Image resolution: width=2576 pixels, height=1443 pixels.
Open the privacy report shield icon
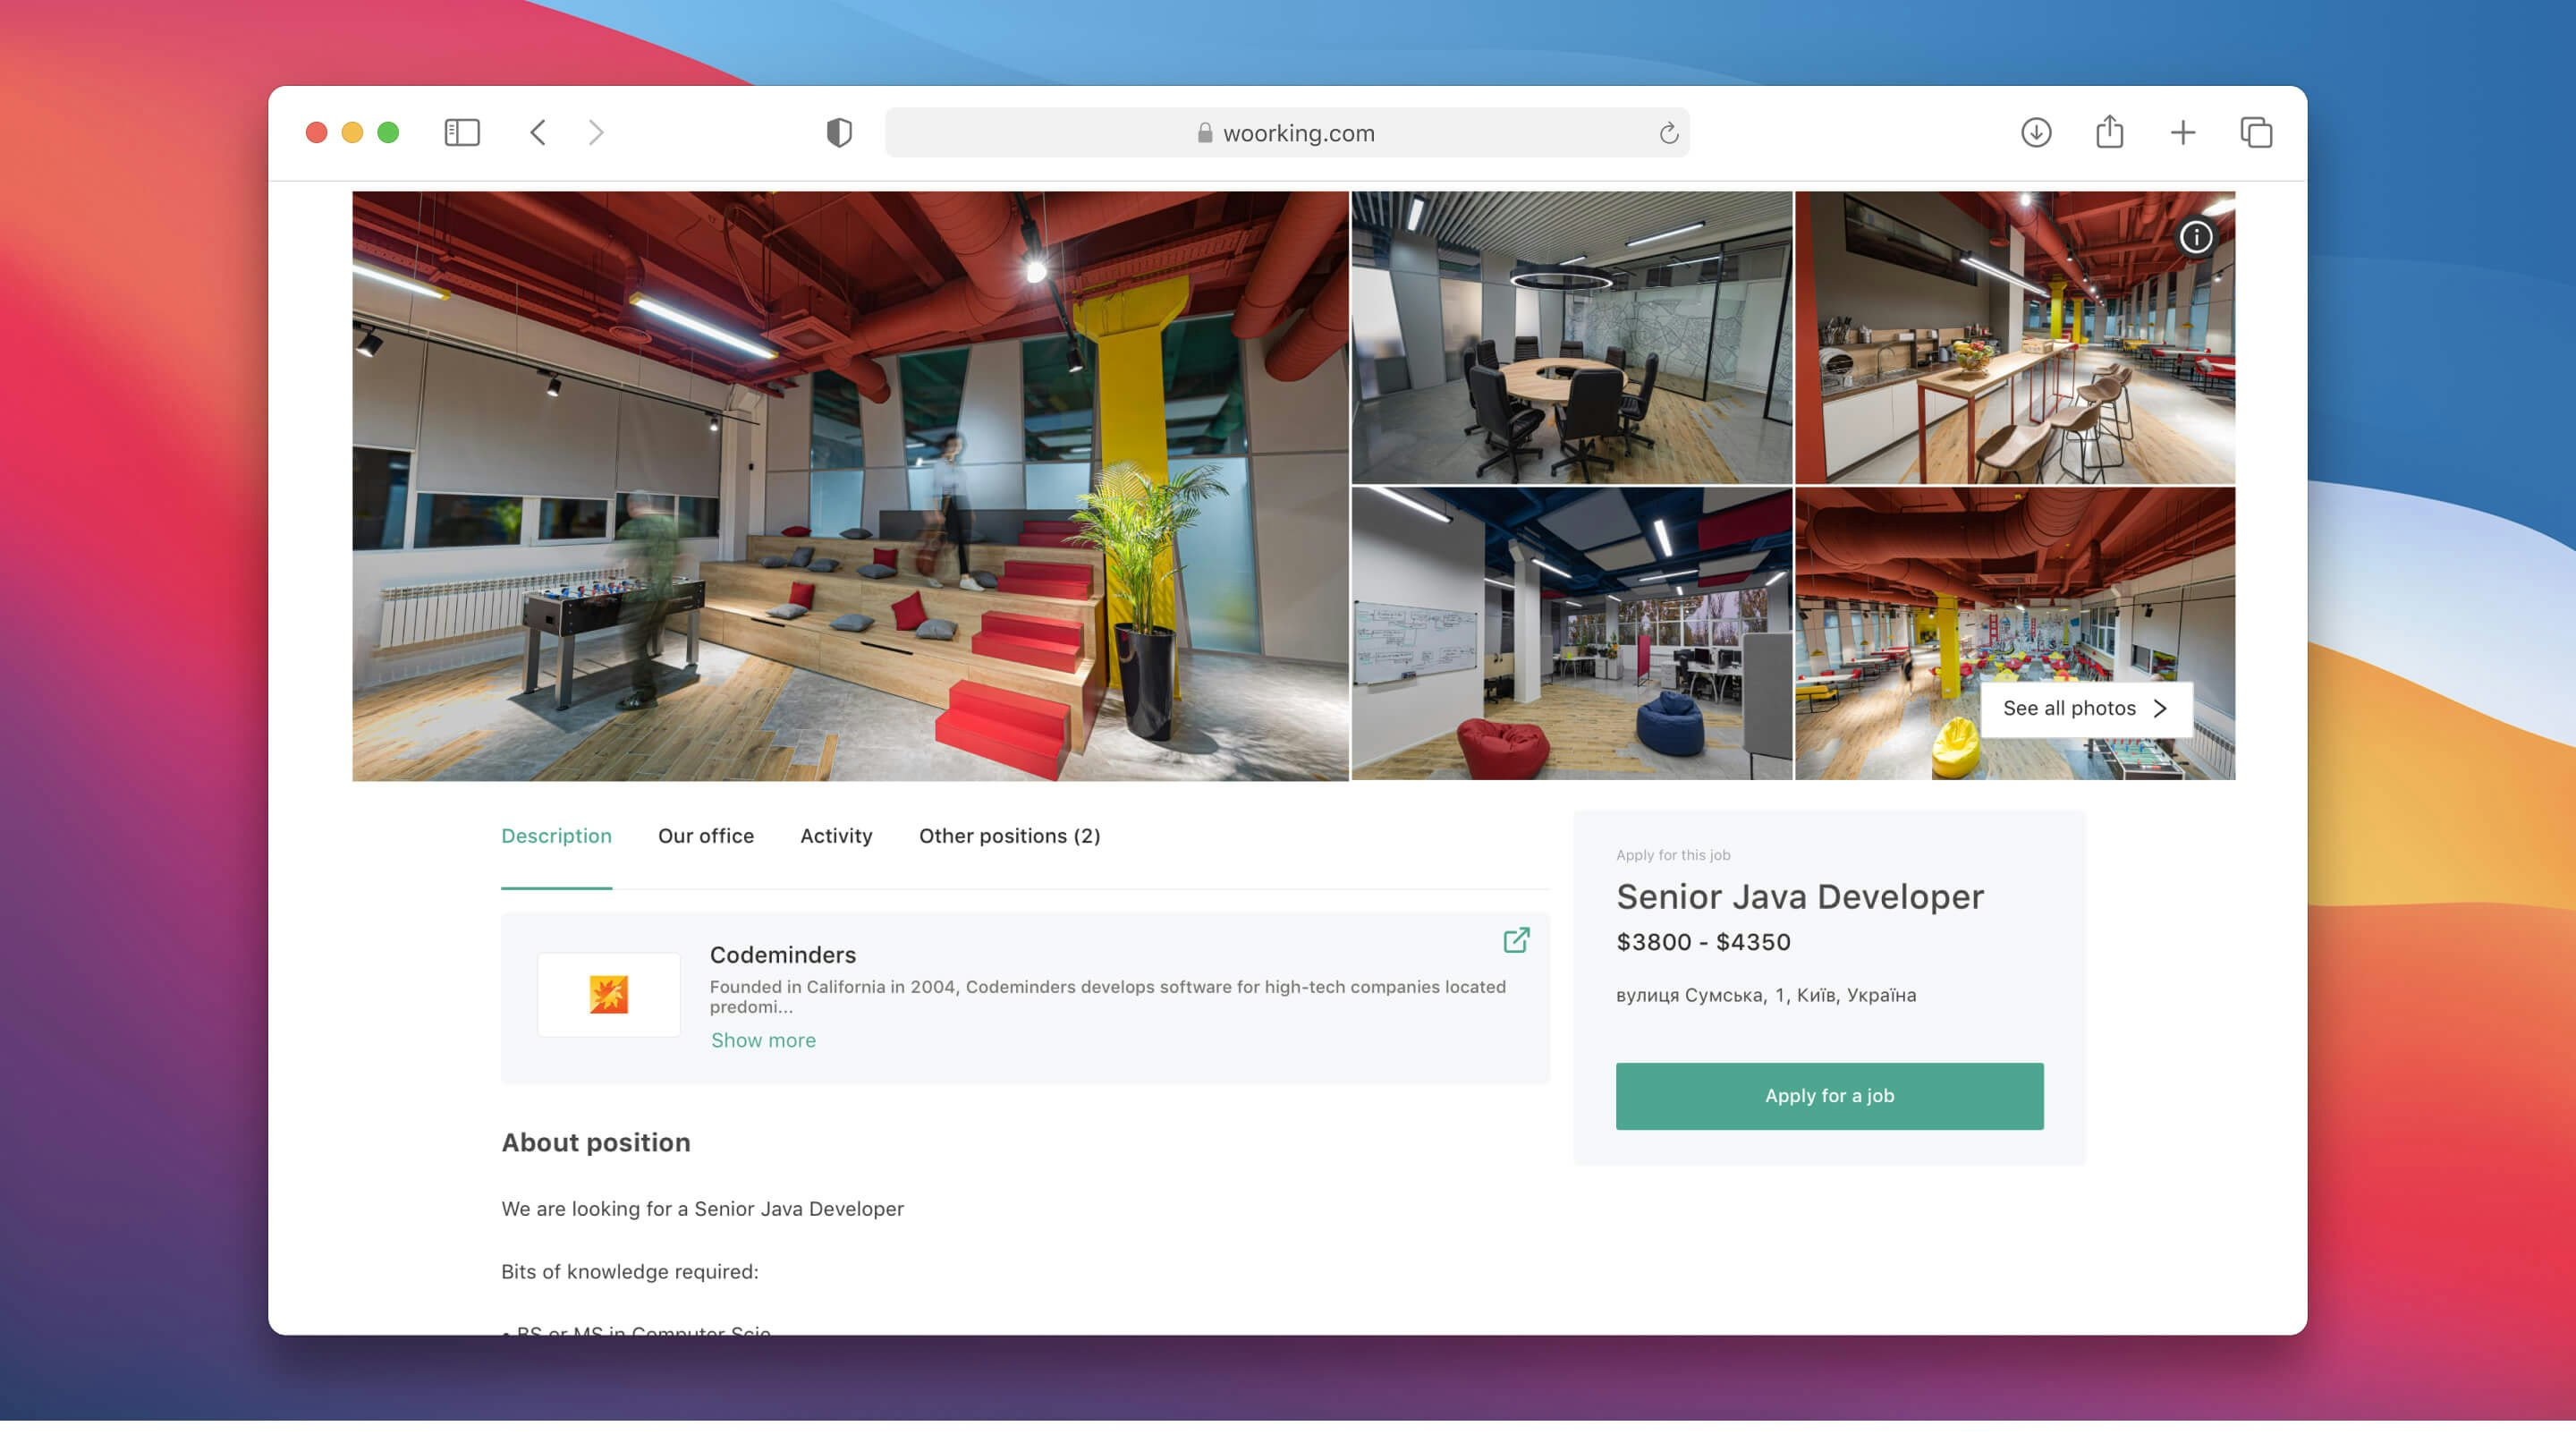click(839, 133)
